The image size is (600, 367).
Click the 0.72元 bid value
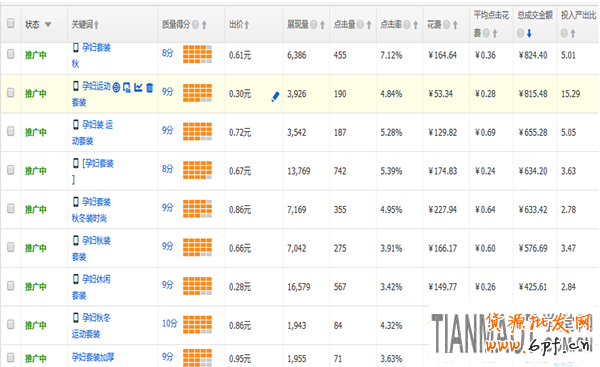point(240,133)
